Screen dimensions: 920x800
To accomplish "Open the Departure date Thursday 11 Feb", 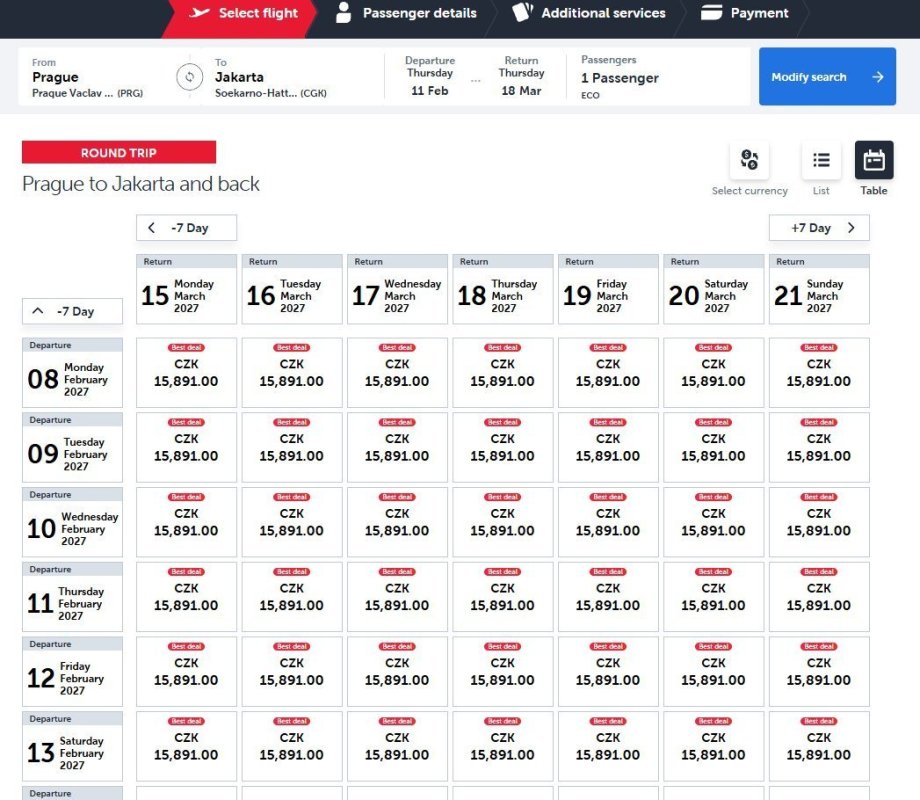I will pos(429,76).
